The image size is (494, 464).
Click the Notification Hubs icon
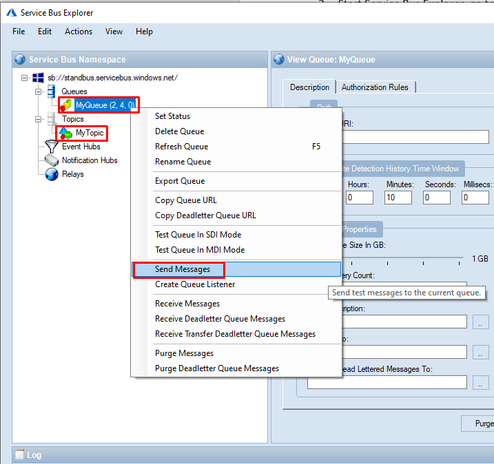[x=52, y=160]
